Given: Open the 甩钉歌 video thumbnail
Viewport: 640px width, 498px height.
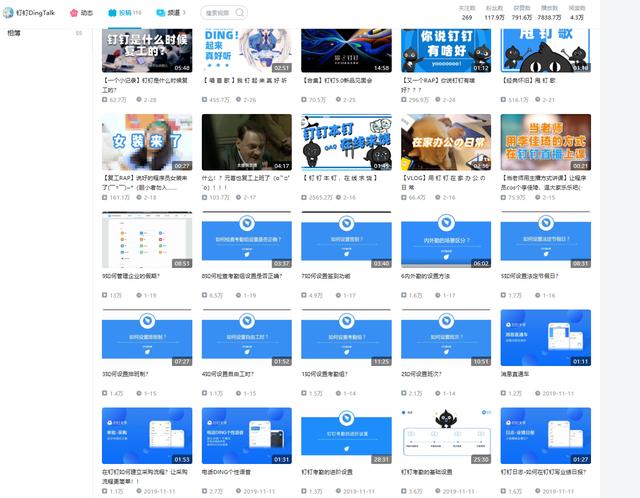Looking at the screenshot, I should [x=546, y=51].
